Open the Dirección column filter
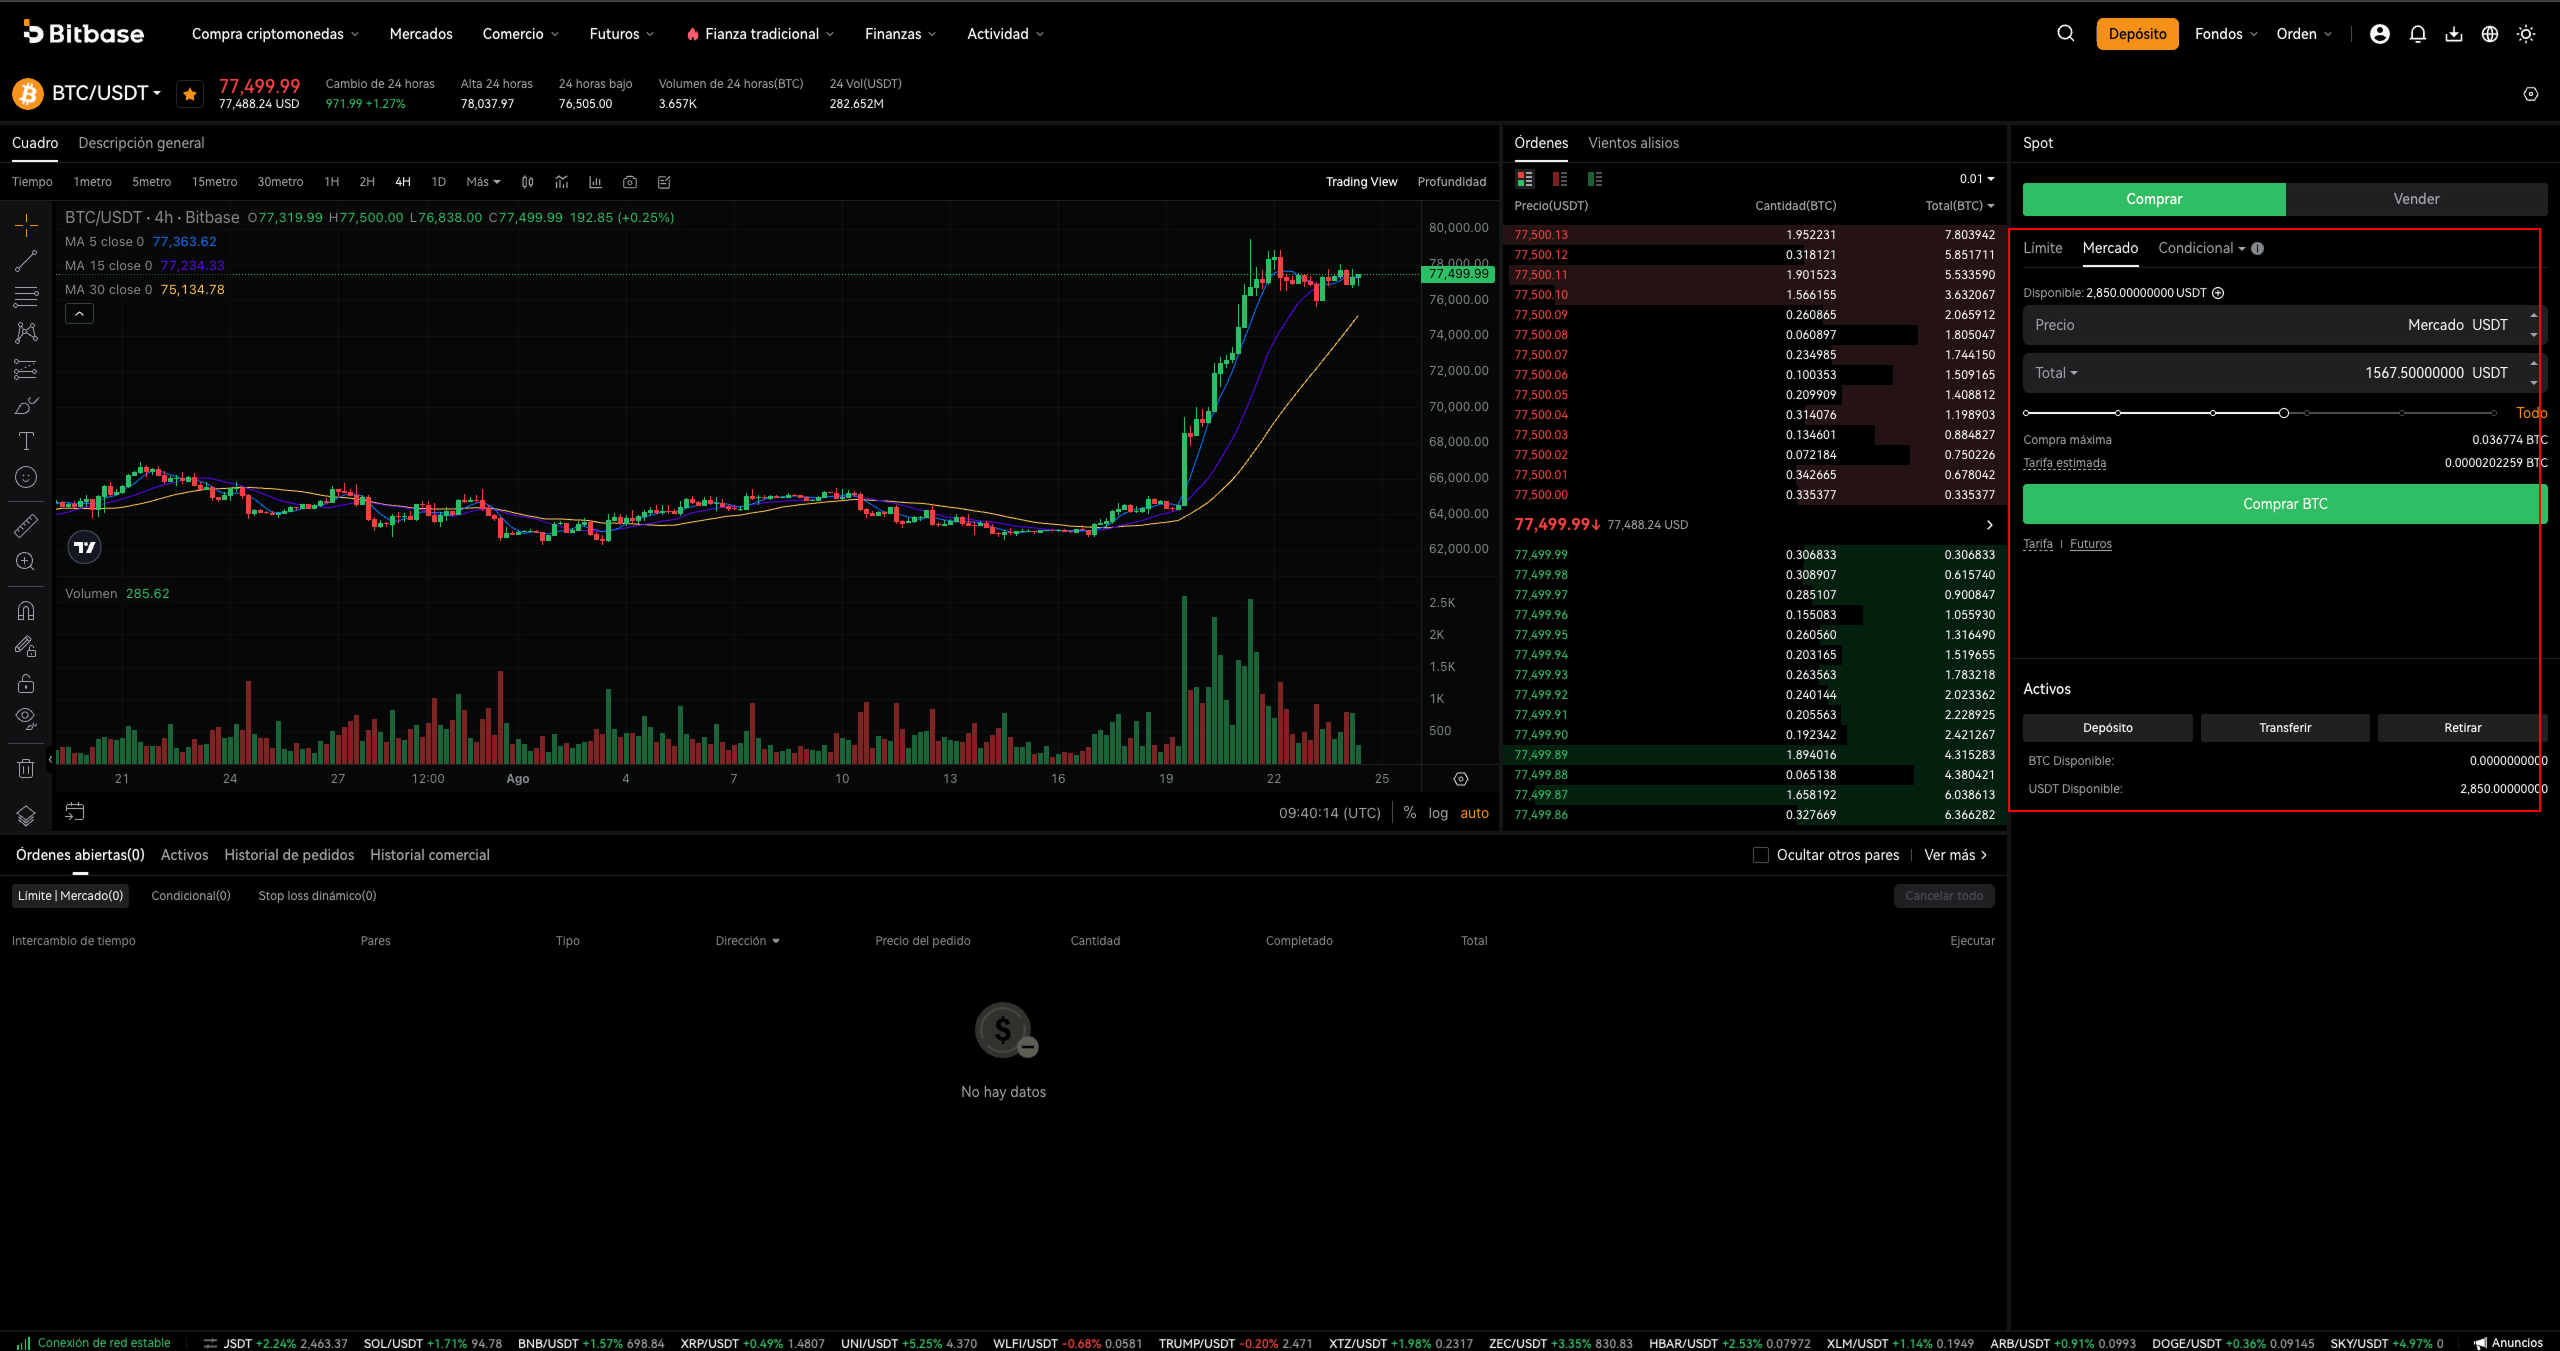 coord(748,941)
